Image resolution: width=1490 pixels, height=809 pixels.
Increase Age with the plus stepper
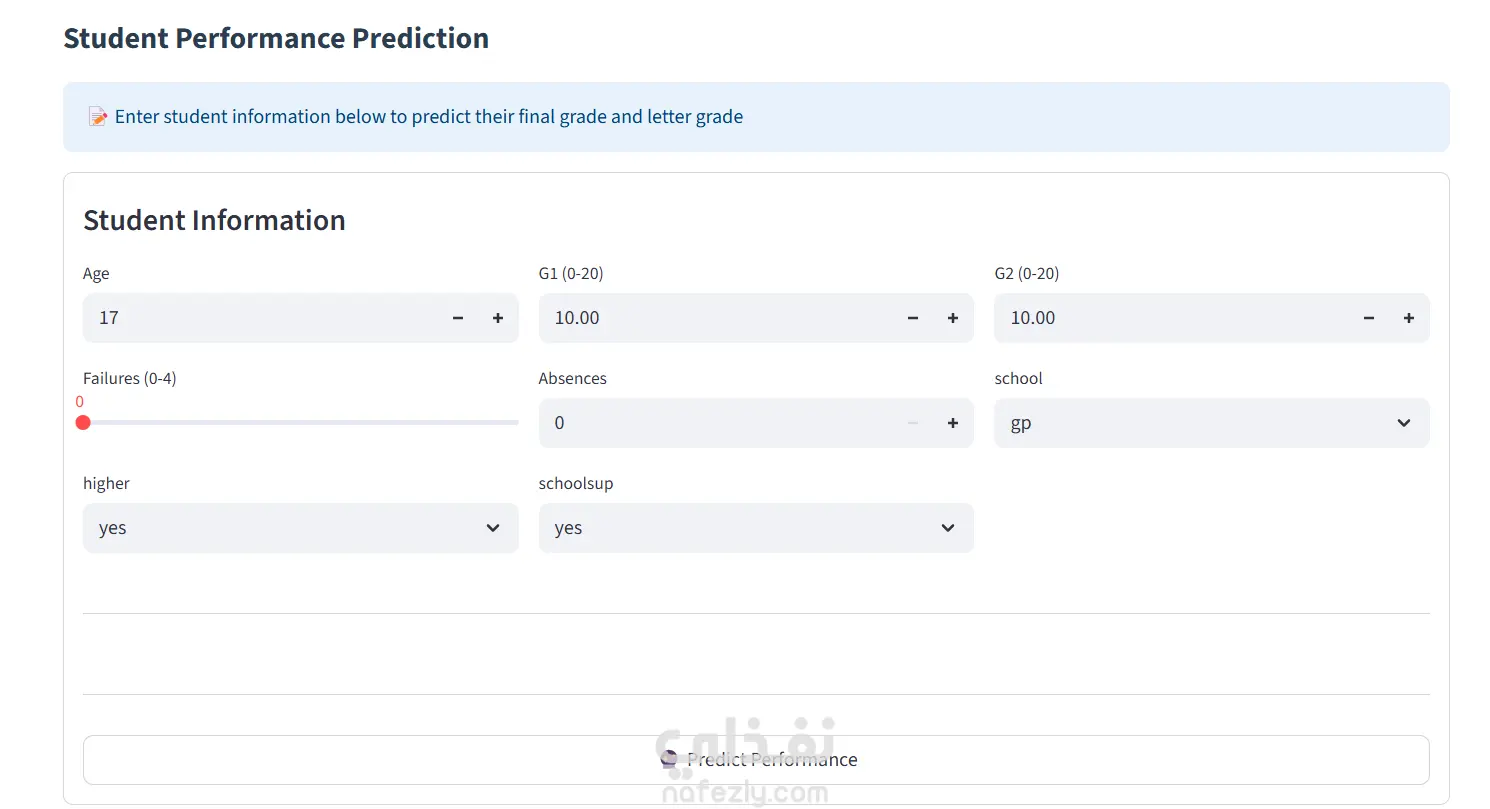point(498,318)
